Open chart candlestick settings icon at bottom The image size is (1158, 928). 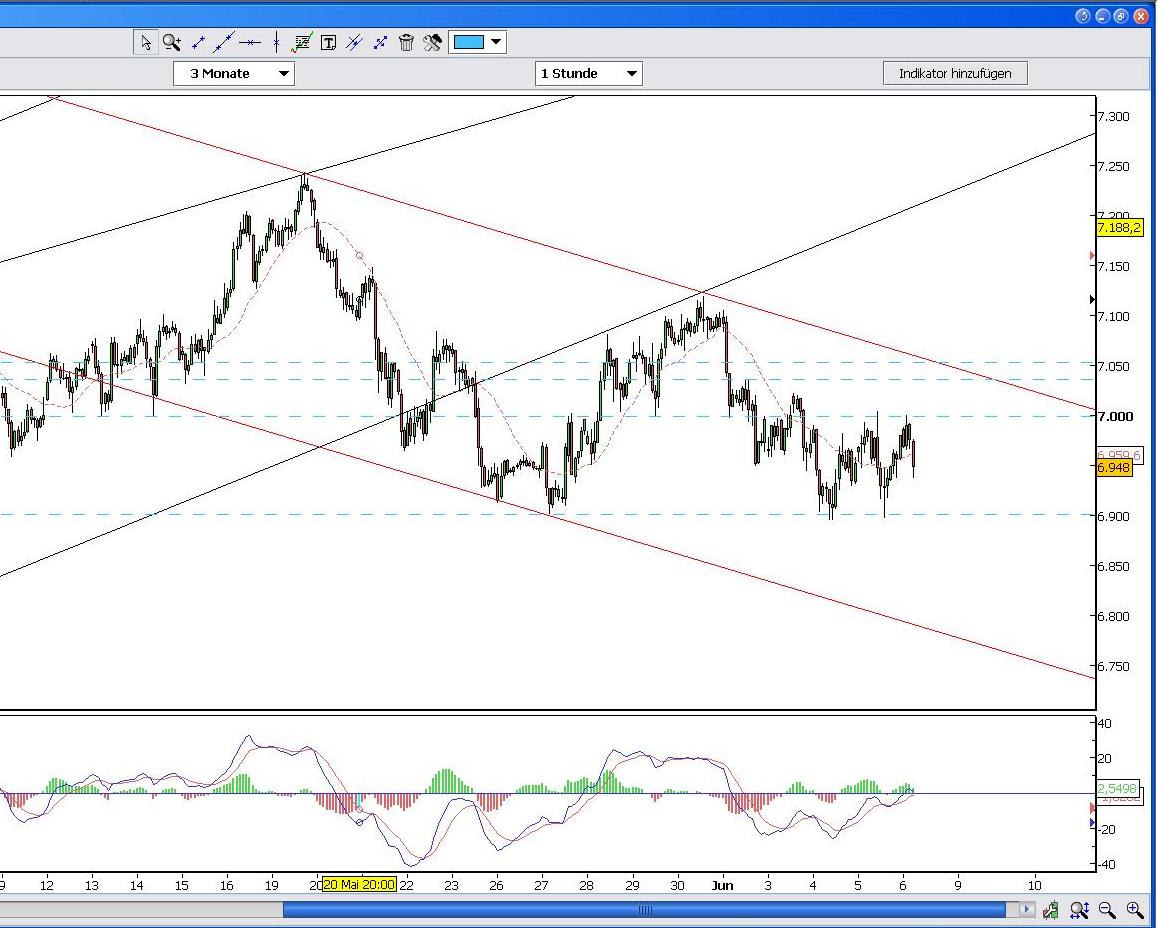(x=1051, y=910)
